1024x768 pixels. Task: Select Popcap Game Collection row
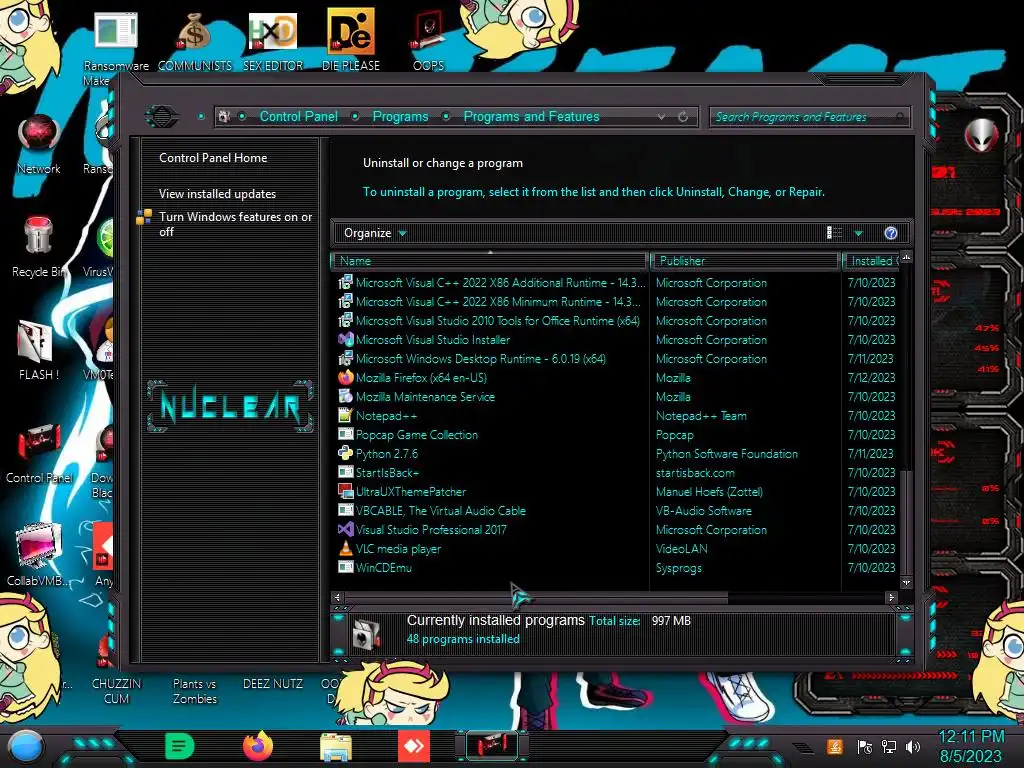(x=616, y=434)
